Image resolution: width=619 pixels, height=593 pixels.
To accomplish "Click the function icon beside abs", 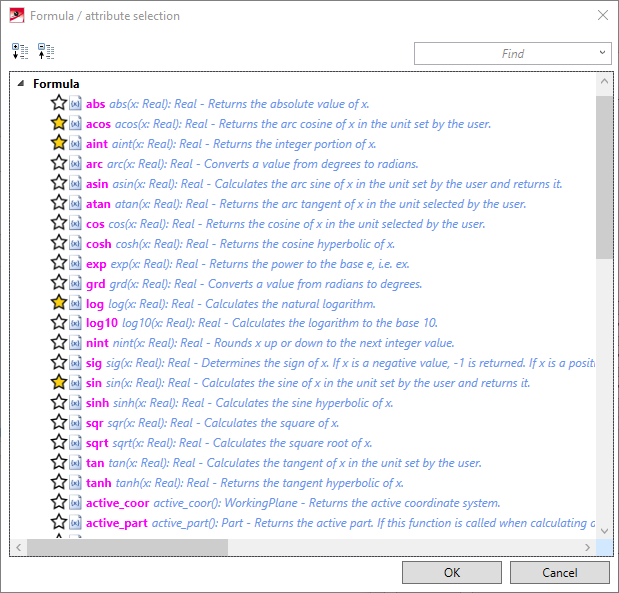I will click(x=75, y=103).
